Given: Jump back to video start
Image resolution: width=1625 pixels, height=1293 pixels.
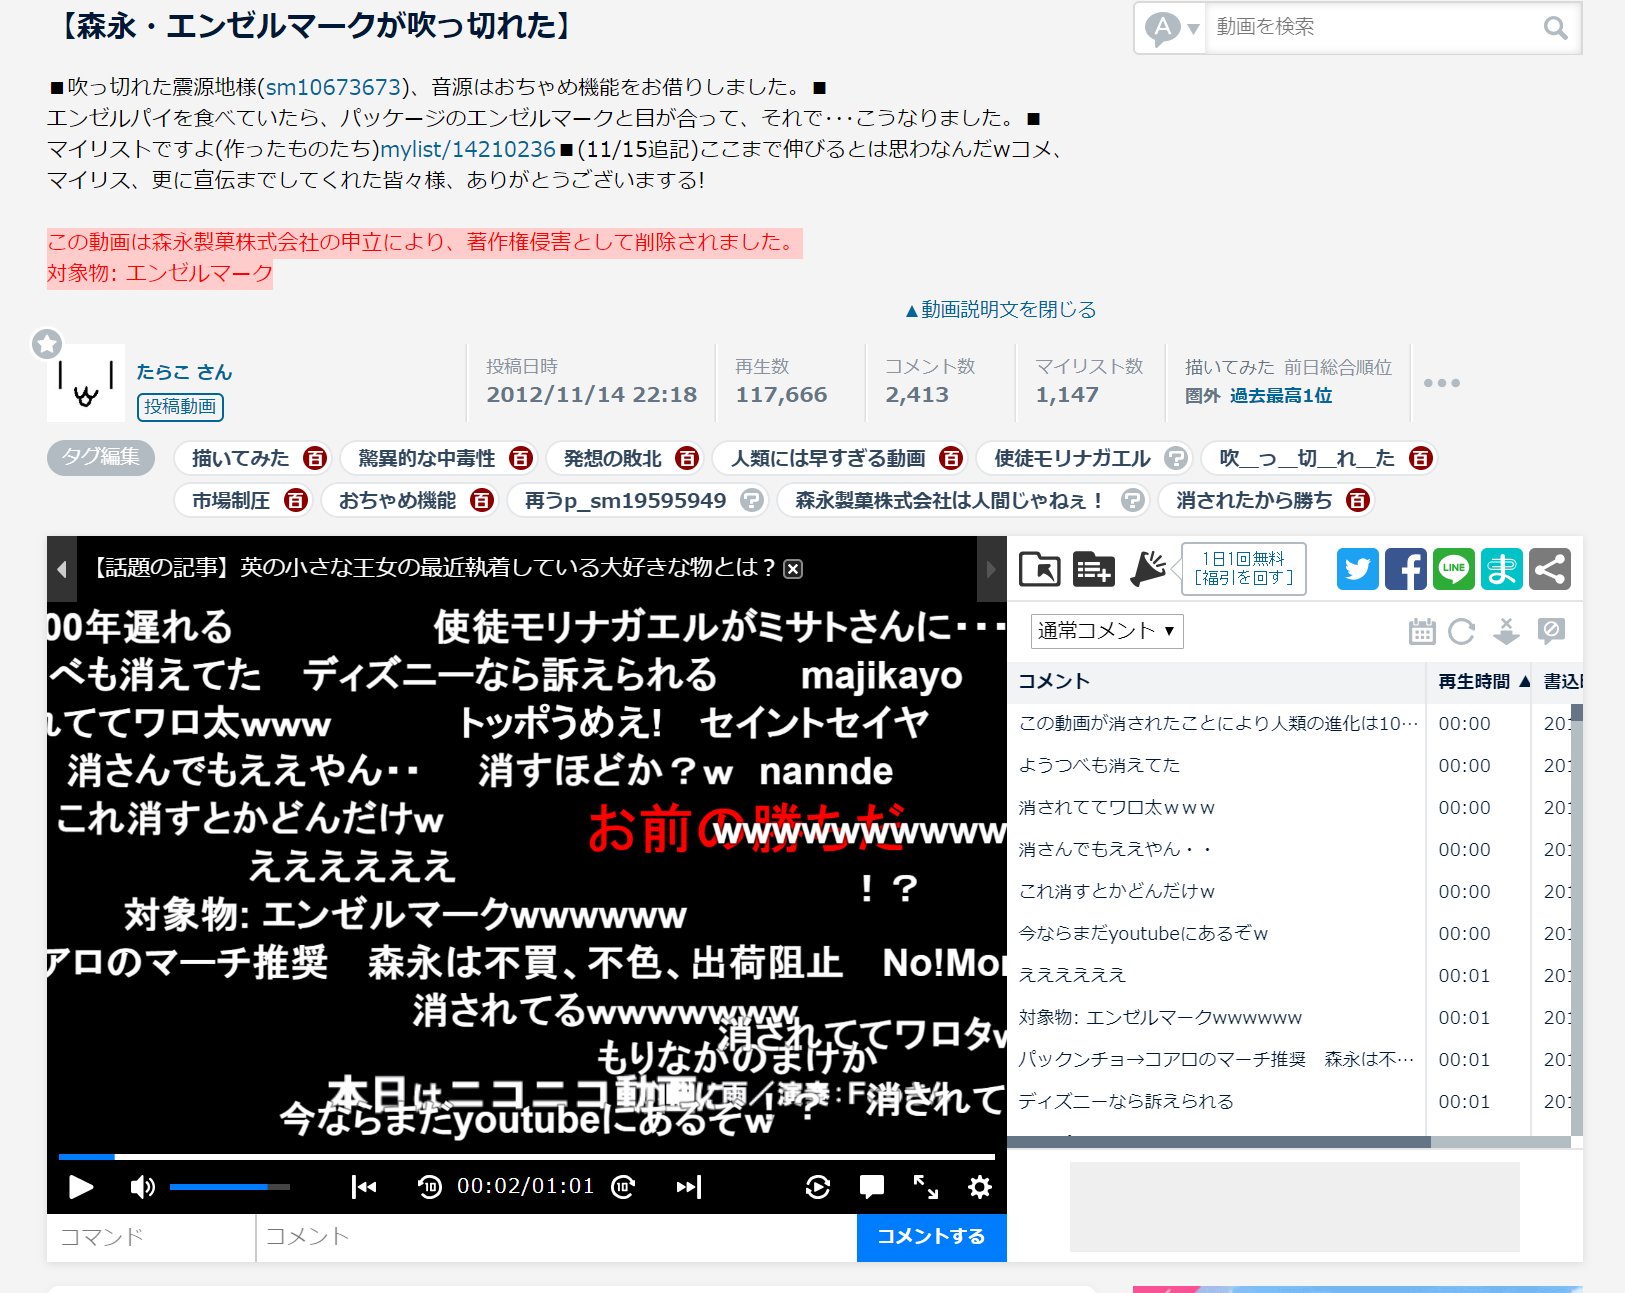Looking at the screenshot, I should point(364,1187).
